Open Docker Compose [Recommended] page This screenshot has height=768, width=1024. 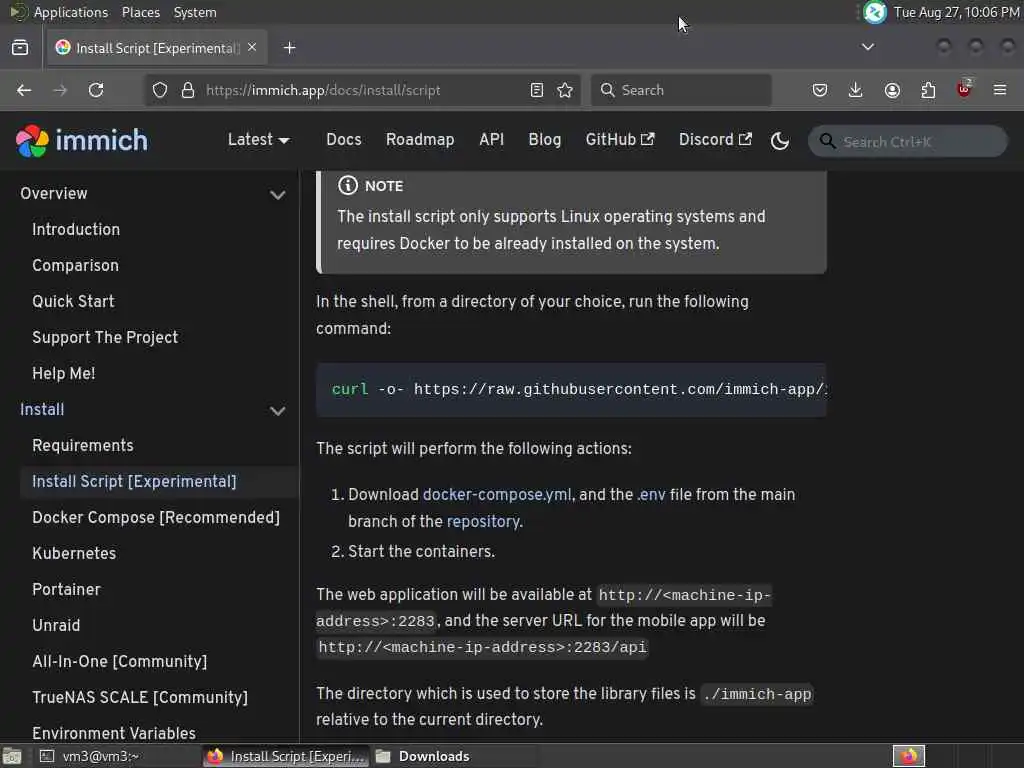tap(155, 518)
